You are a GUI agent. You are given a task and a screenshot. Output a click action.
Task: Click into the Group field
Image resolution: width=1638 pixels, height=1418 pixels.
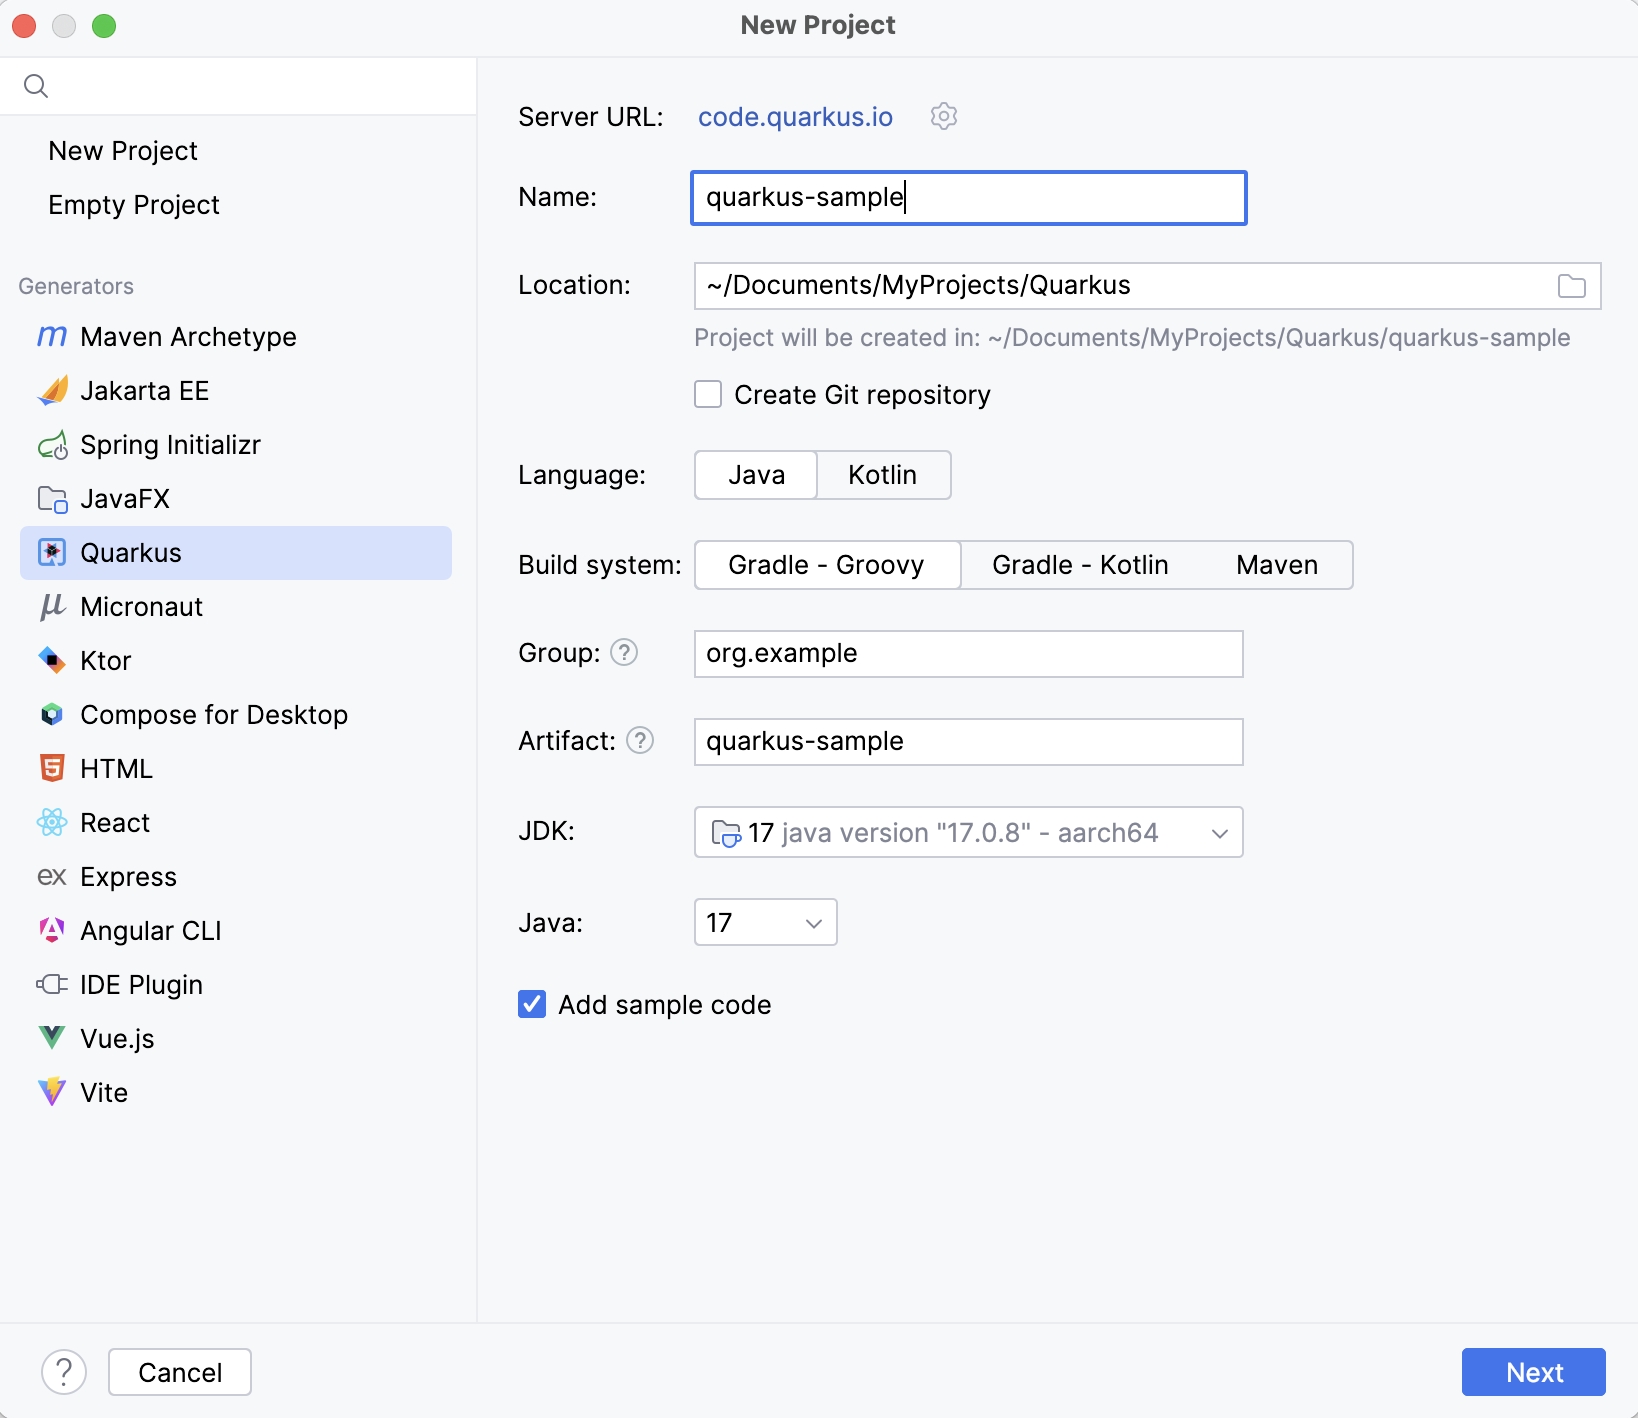(x=968, y=654)
